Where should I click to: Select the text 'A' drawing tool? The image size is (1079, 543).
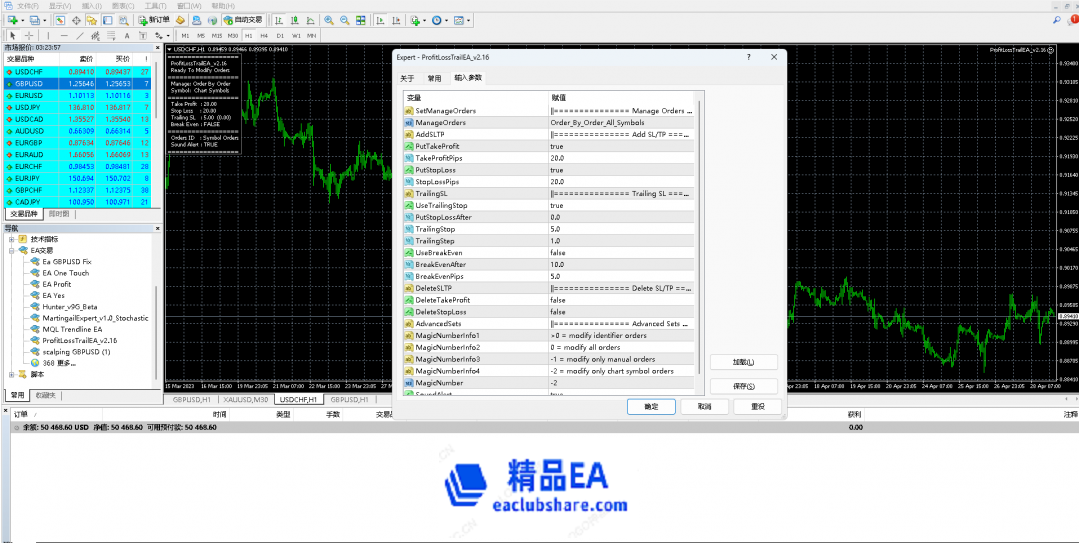[x=127, y=35]
